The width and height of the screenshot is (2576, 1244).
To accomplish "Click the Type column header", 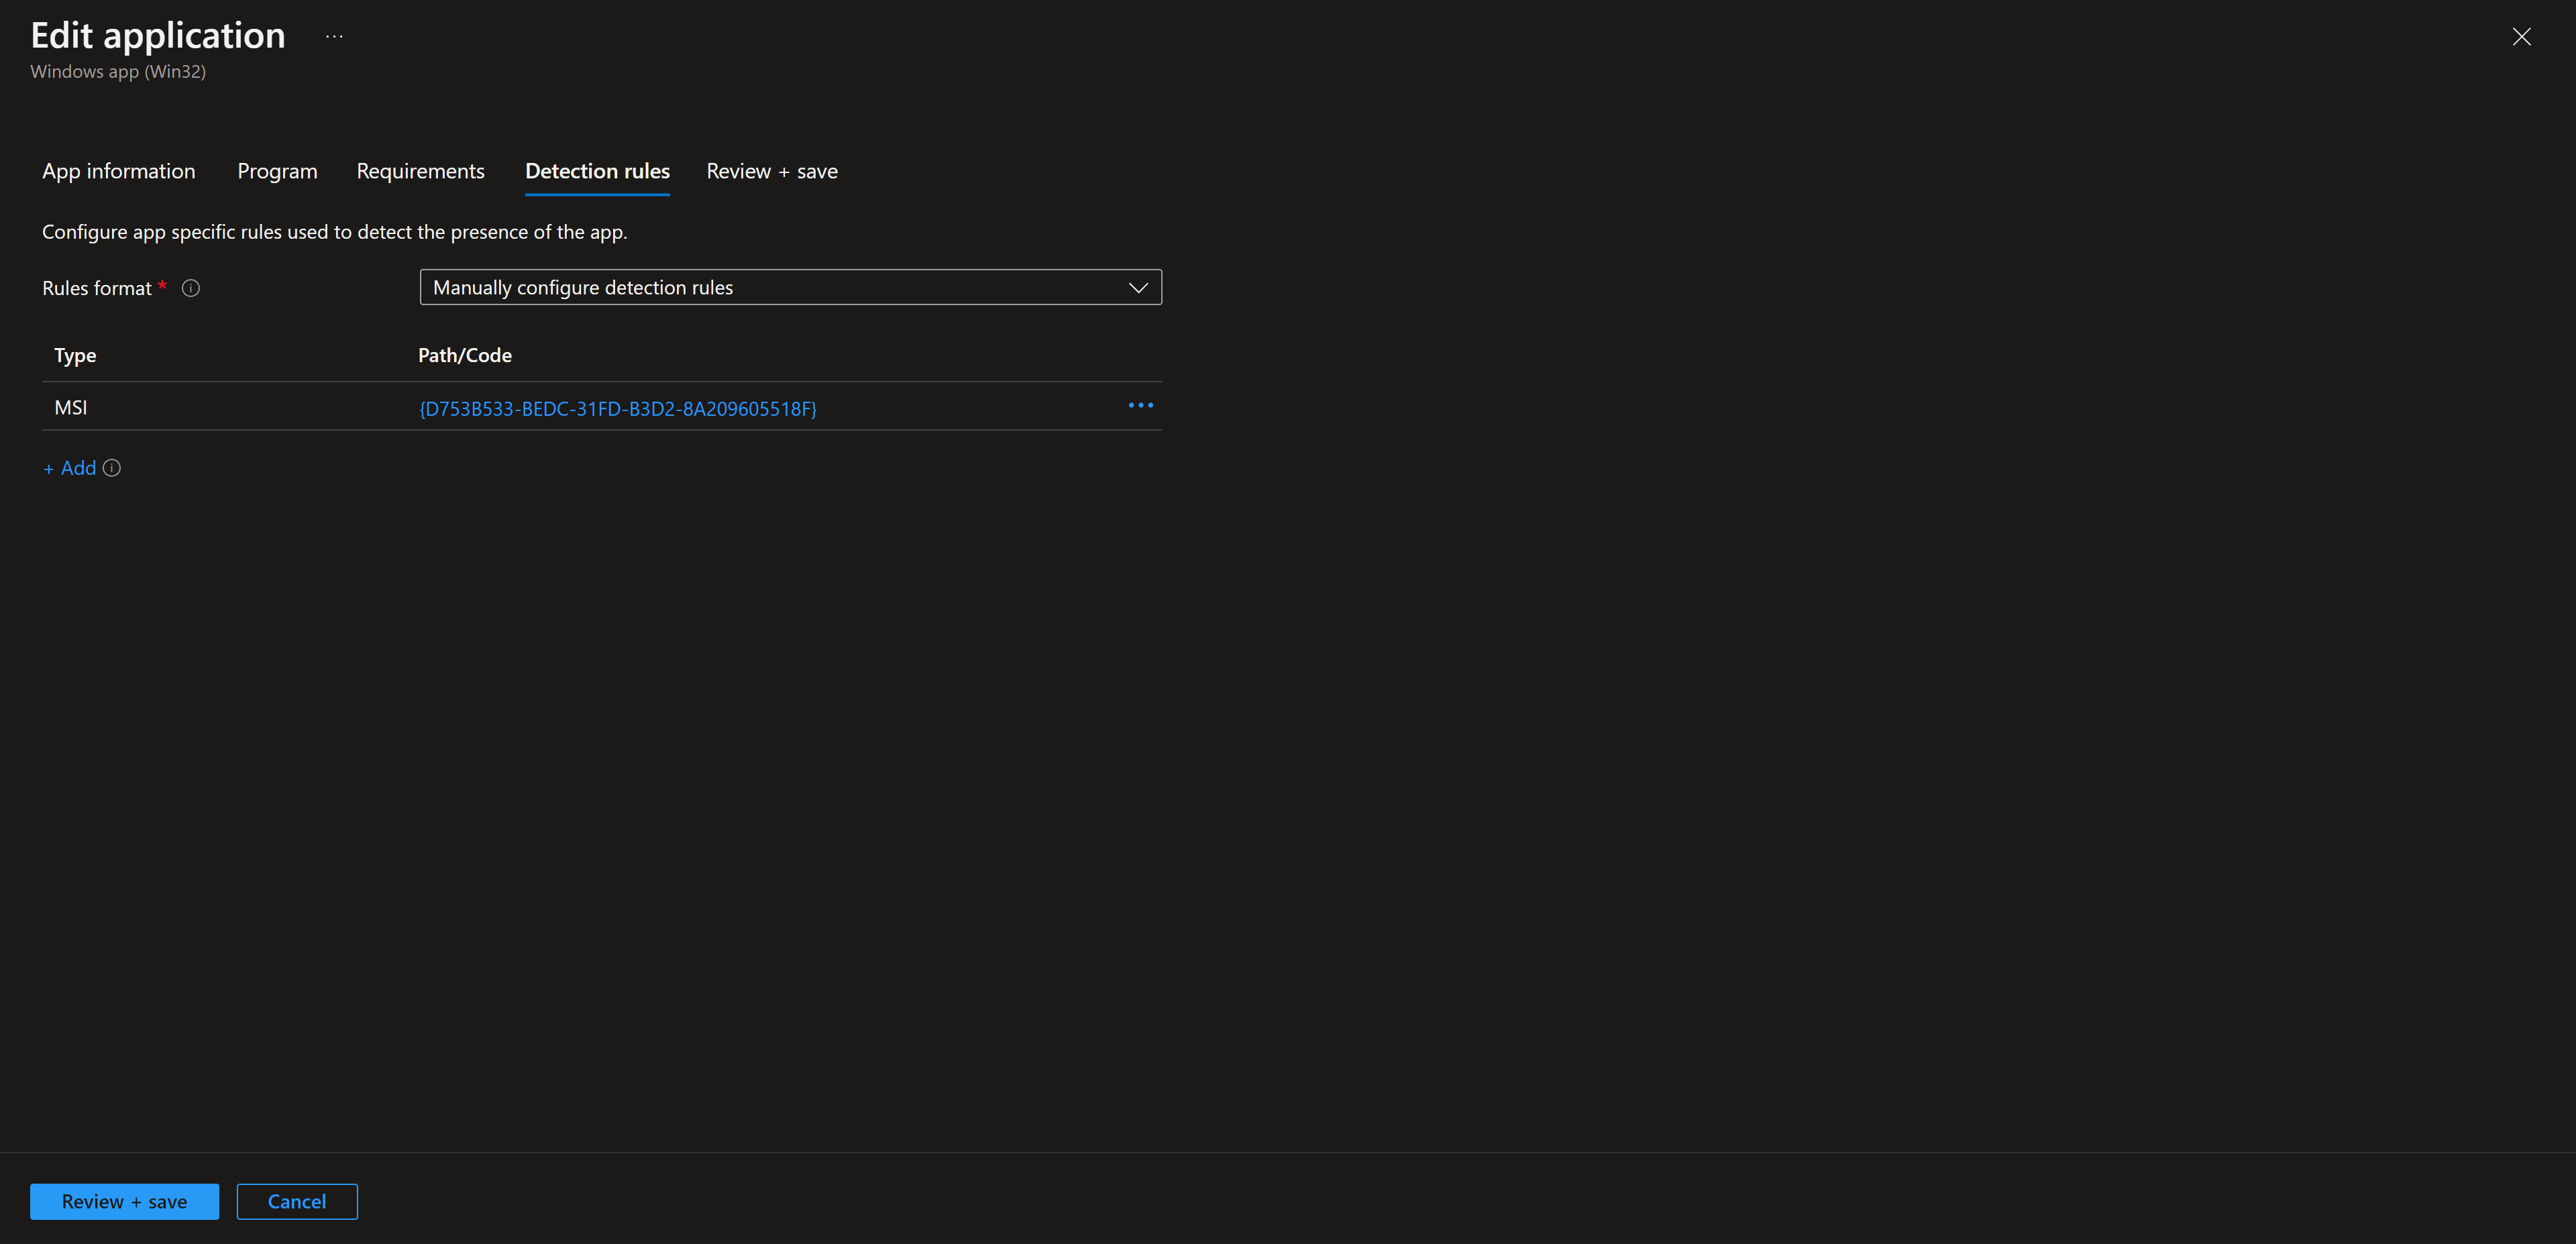I will pos(75,355).
